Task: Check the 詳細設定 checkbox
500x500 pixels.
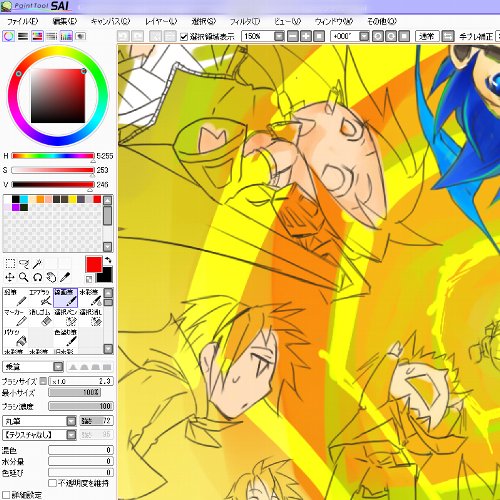Action: point(6,495)
